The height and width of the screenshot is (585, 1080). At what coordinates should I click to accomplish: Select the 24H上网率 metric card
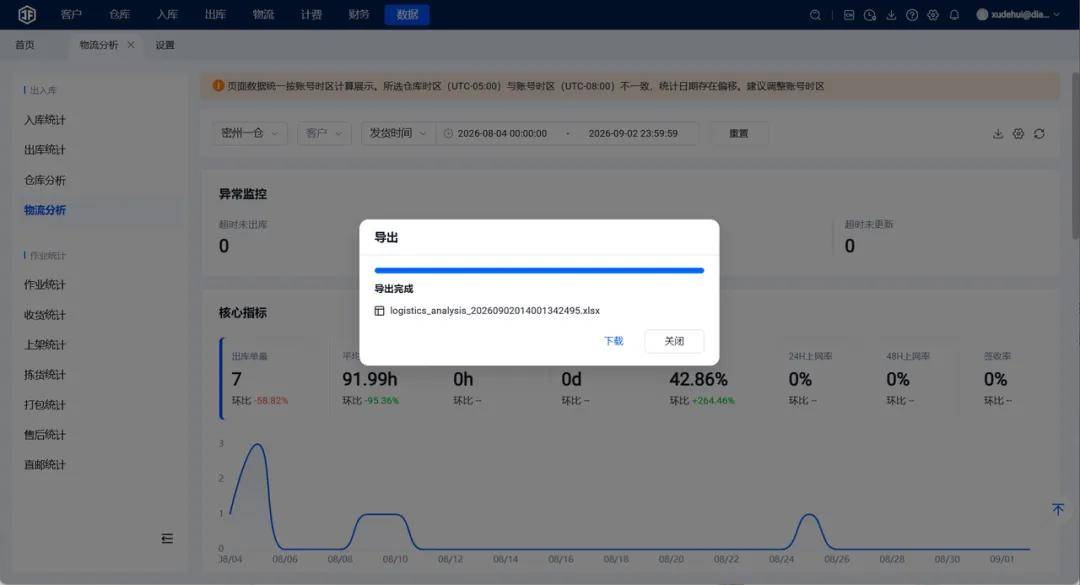823,378
